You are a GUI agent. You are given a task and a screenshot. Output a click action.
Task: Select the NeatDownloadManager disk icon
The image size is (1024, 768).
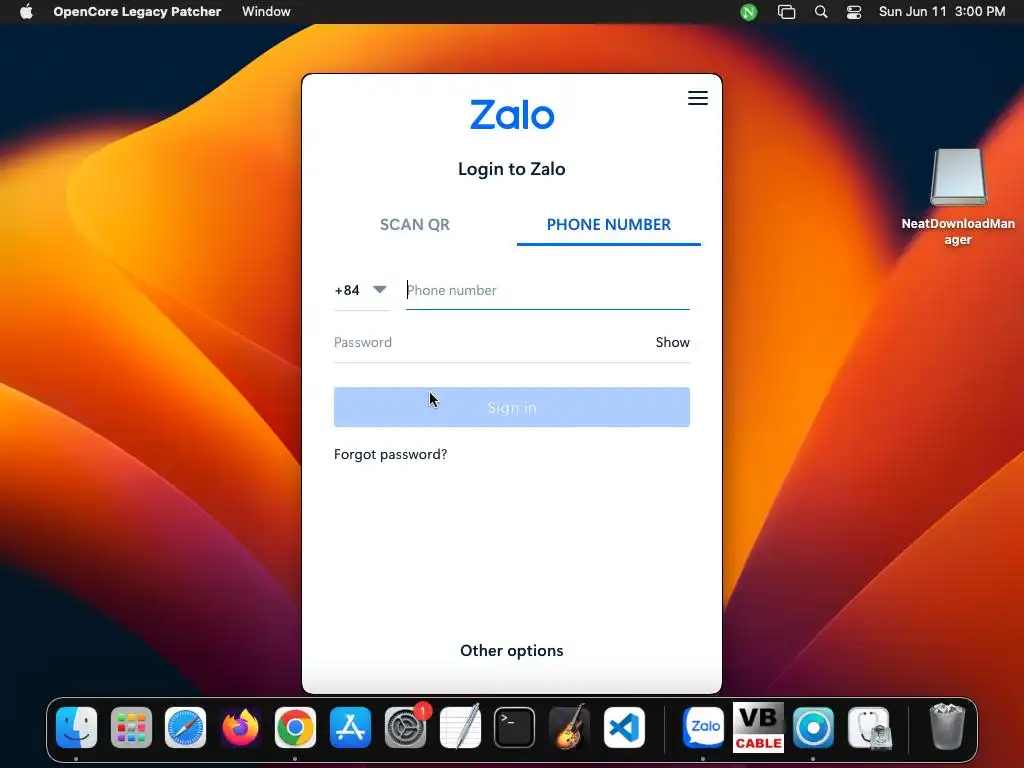pyautogui.click(x=958, y=178)
